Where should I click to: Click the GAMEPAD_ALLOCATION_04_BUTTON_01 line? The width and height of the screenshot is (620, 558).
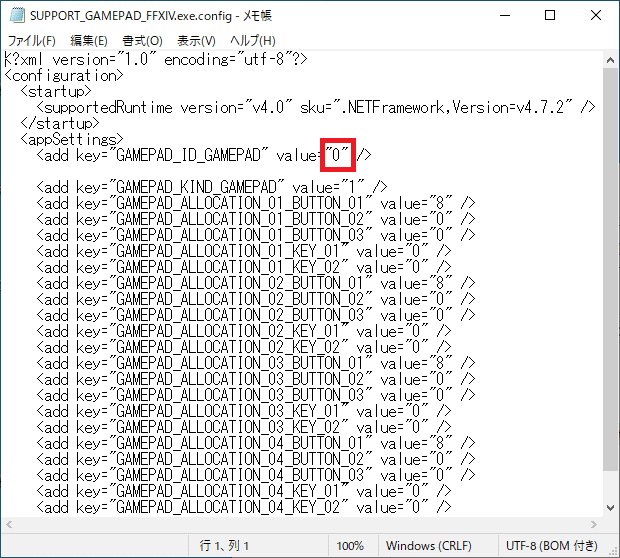[x=255, y=443]
